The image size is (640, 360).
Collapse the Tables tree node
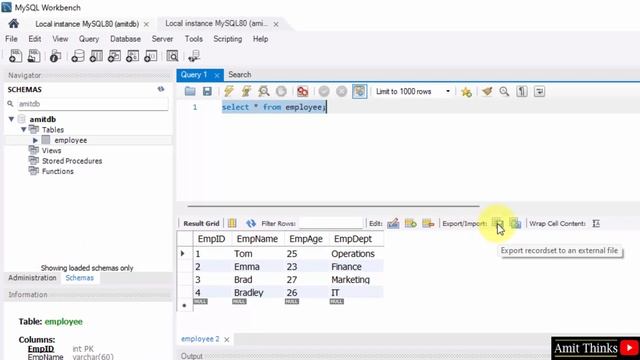24,129
